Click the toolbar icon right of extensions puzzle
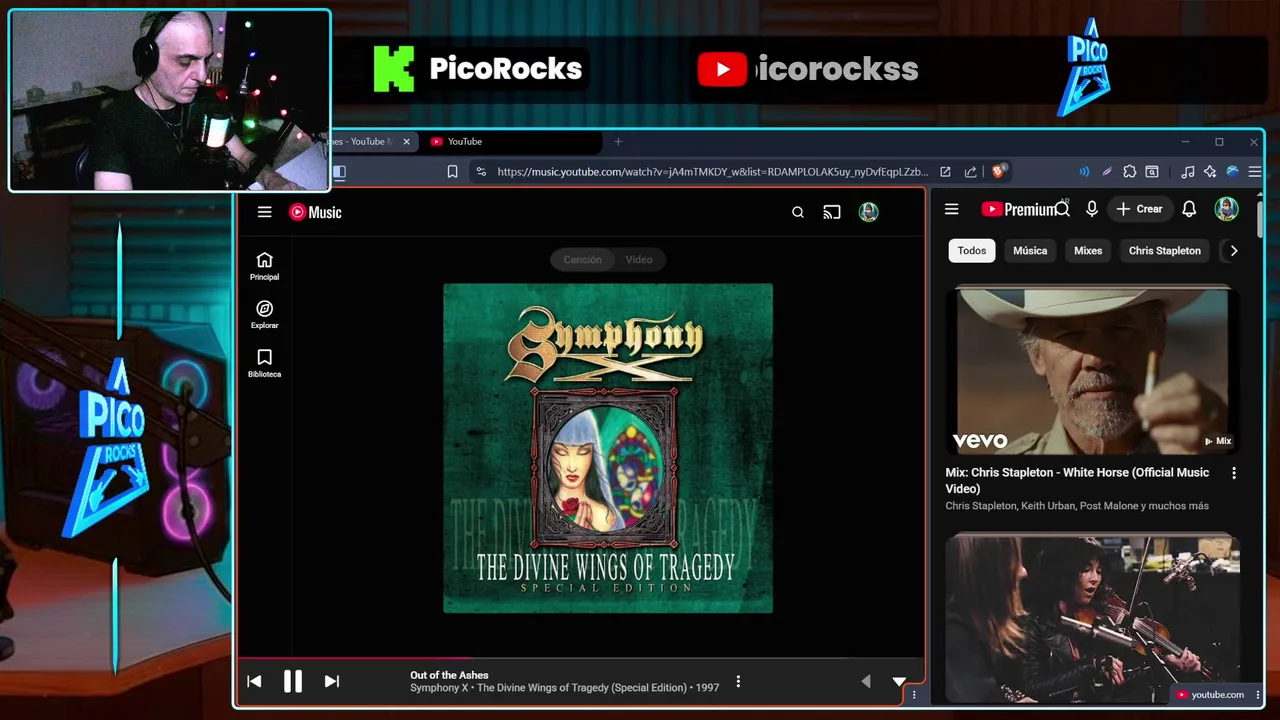The height and width of the screenshot is (720, 1280). point(1152,172)
